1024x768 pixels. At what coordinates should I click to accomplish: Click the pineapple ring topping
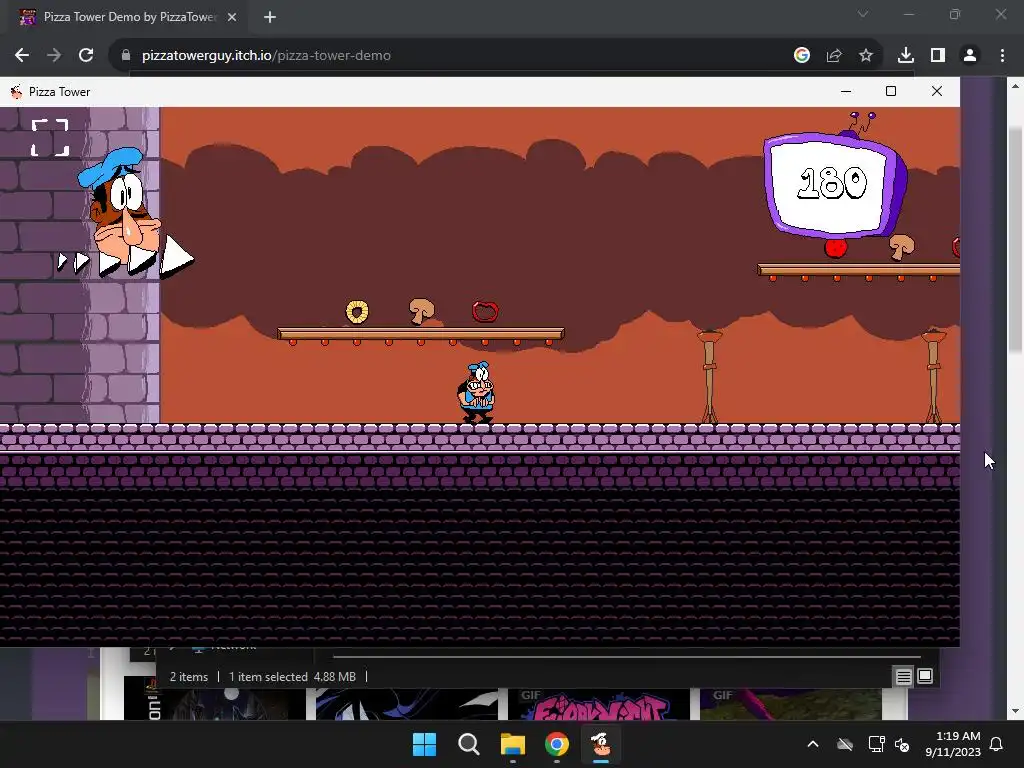pos(357,312)
